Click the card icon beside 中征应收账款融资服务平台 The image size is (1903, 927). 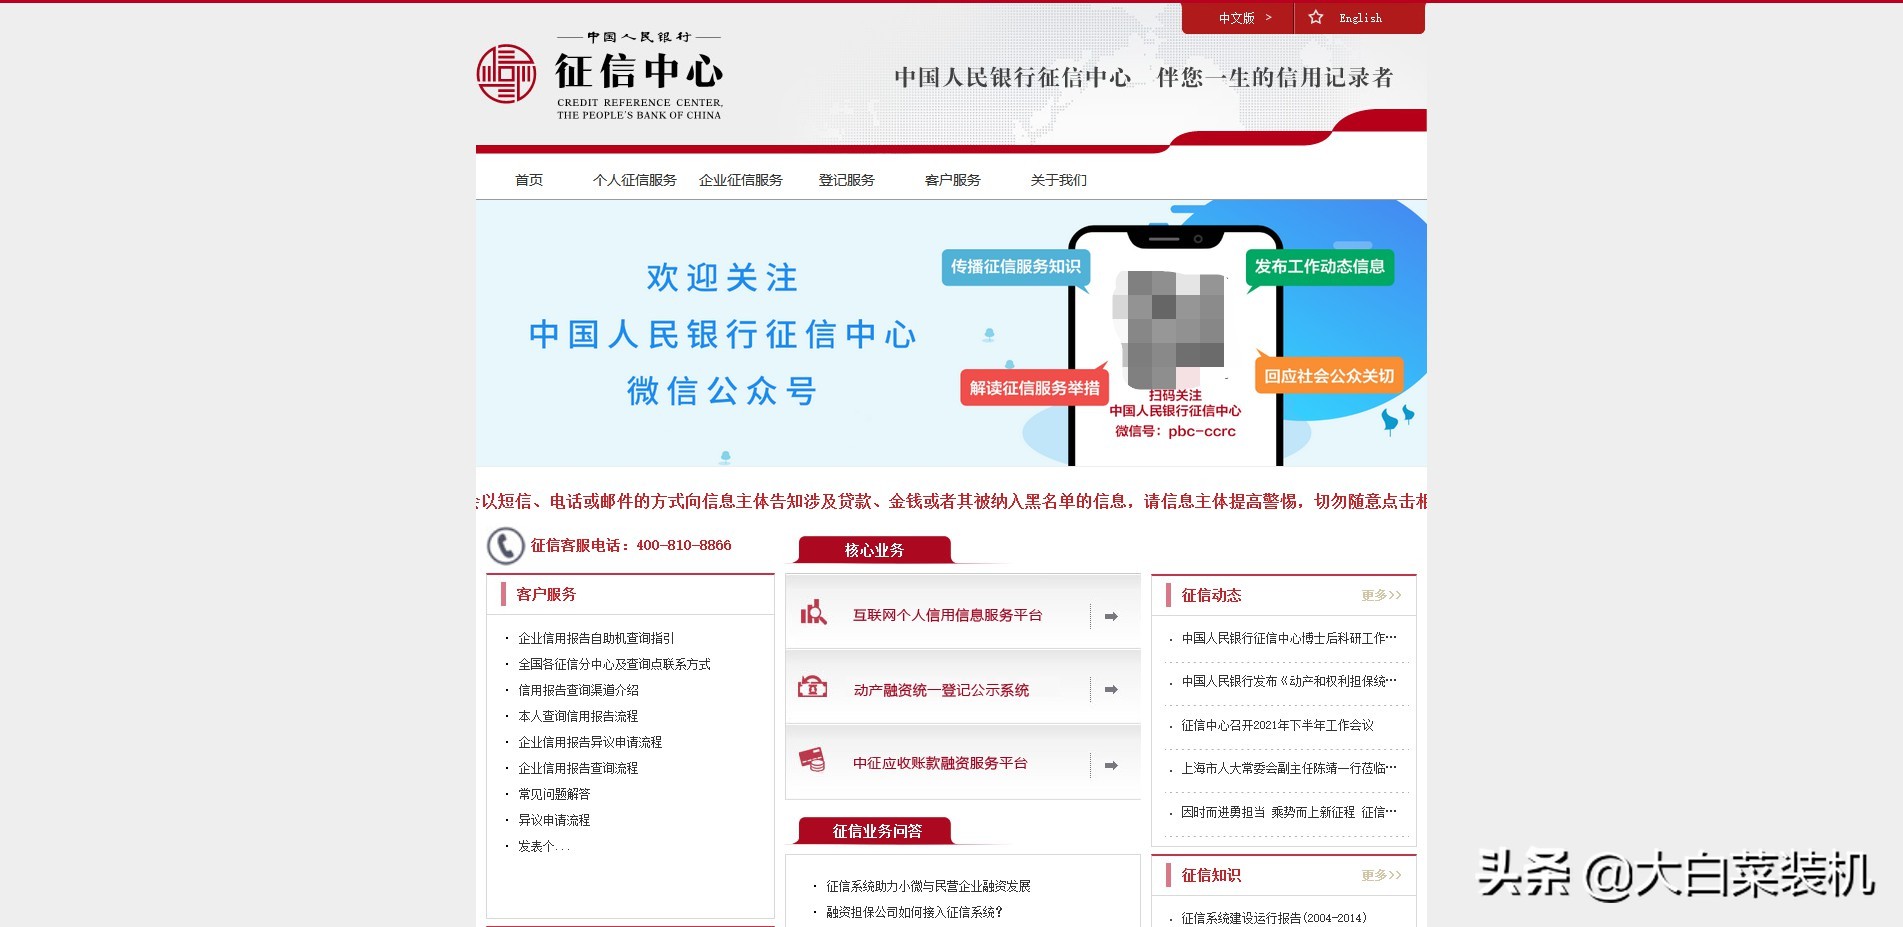[x=812, y=760]
